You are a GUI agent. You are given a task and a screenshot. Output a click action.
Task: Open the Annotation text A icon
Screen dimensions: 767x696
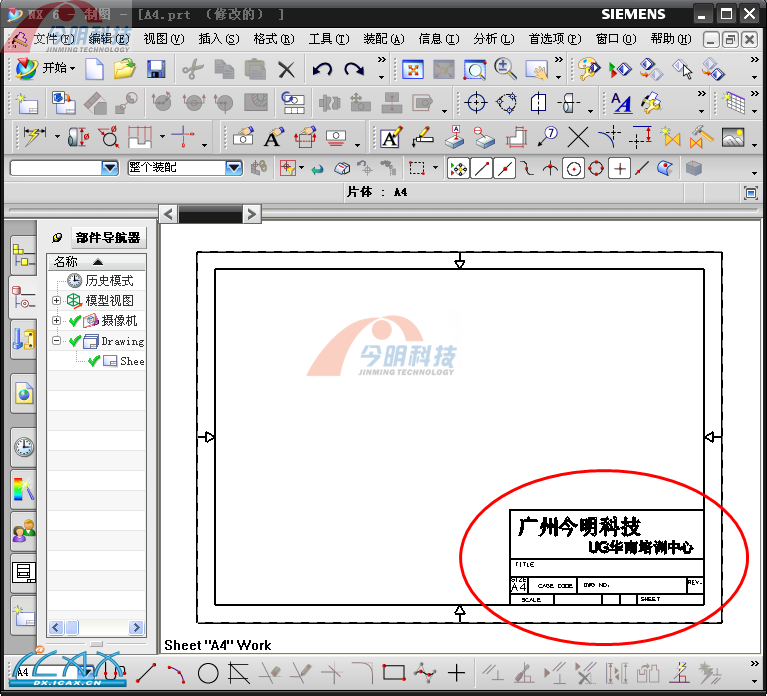pyautogui.click(x=621, y=103)
